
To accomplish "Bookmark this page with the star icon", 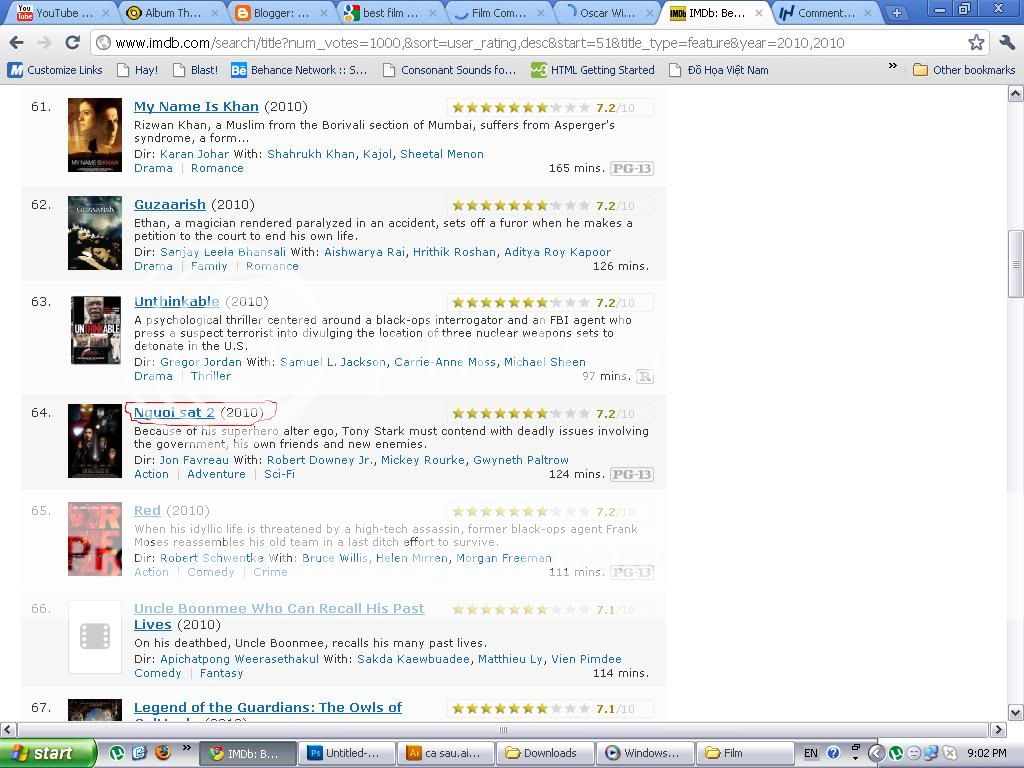I will pos(976,43).
